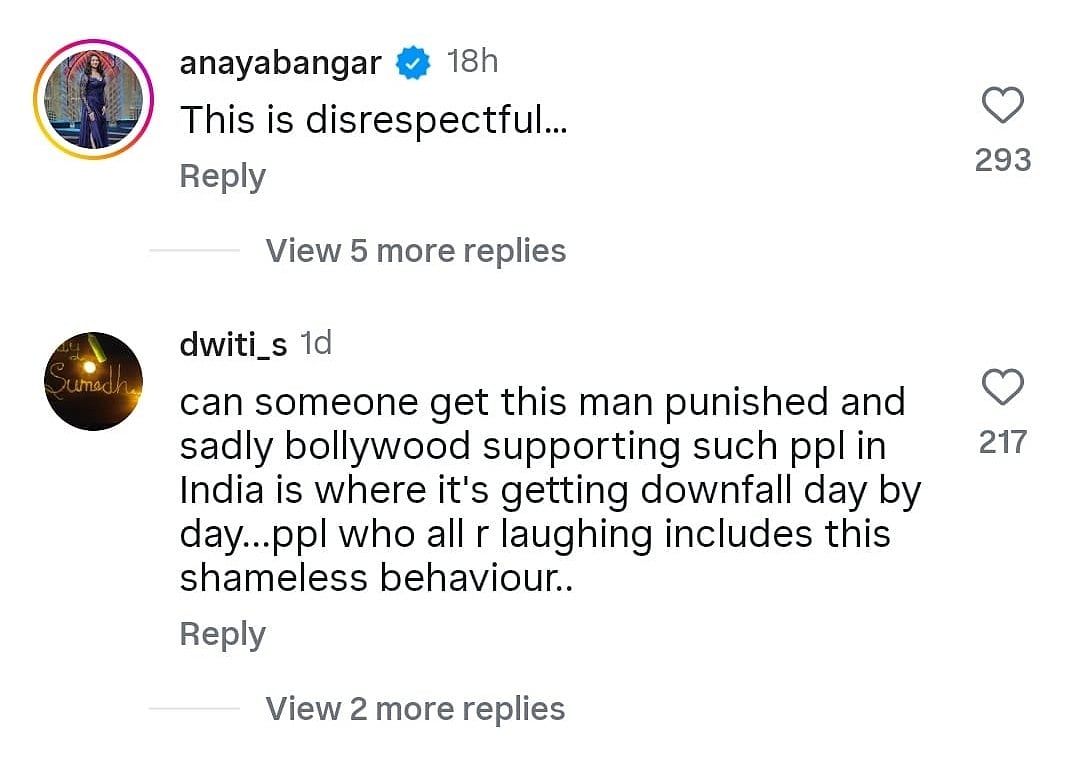This screenshot has width=1080, height=757.
Task: Open the dwiti_s username link
Action: point(233,344)
